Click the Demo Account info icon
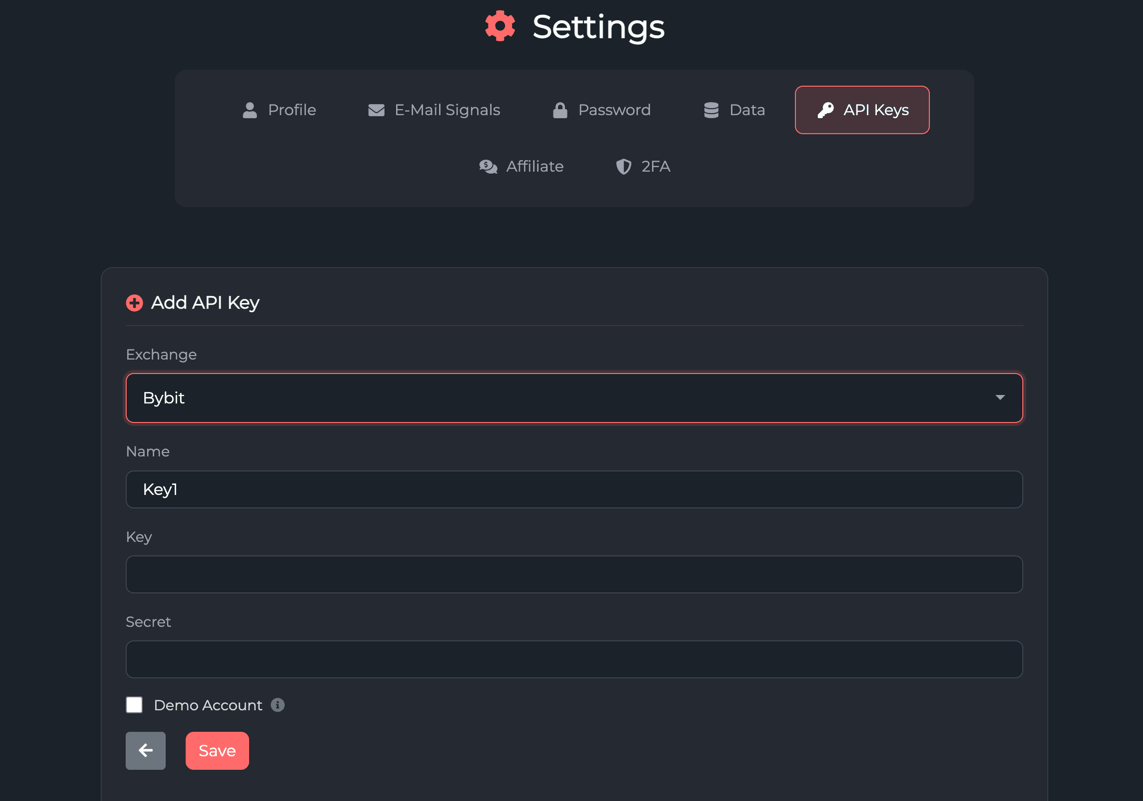 click(278, 705)
